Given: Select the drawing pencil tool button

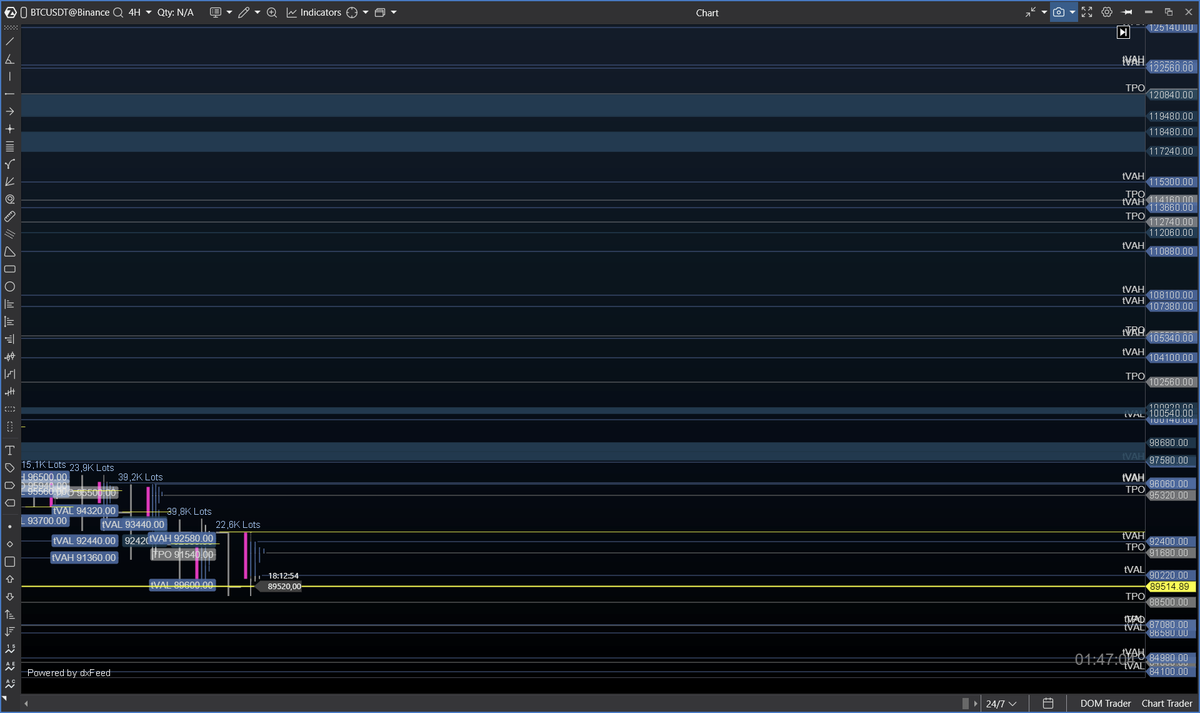Looking at the screenshot, I should point(243,13).
